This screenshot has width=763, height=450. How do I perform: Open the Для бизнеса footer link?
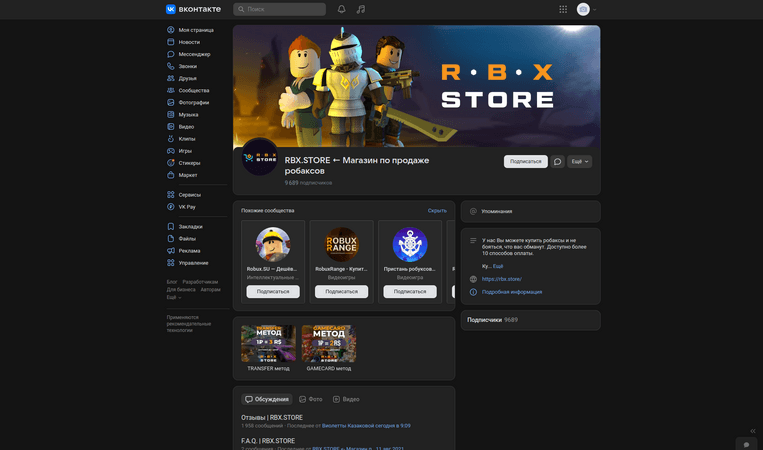tap(181, 289)
